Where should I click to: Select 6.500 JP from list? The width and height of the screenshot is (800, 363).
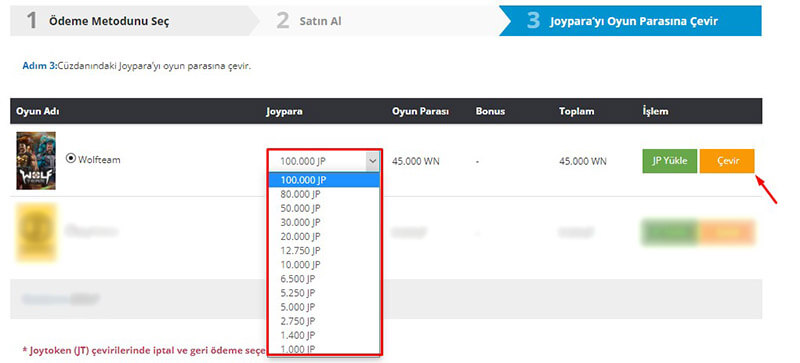pos(323,279)
